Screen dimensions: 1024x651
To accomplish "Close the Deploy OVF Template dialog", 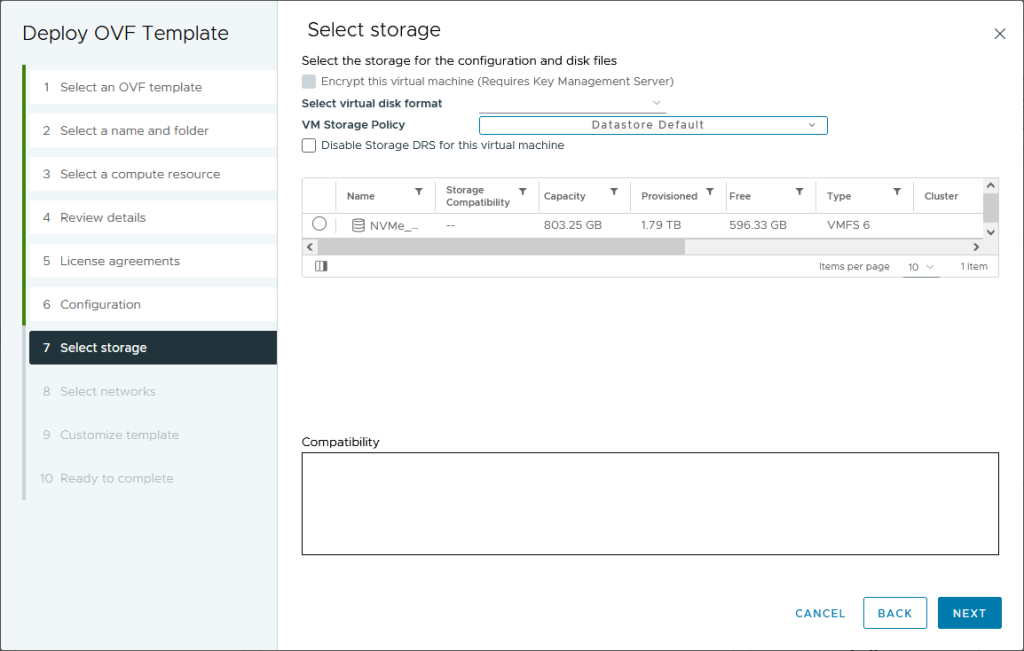I will 1000,34.
